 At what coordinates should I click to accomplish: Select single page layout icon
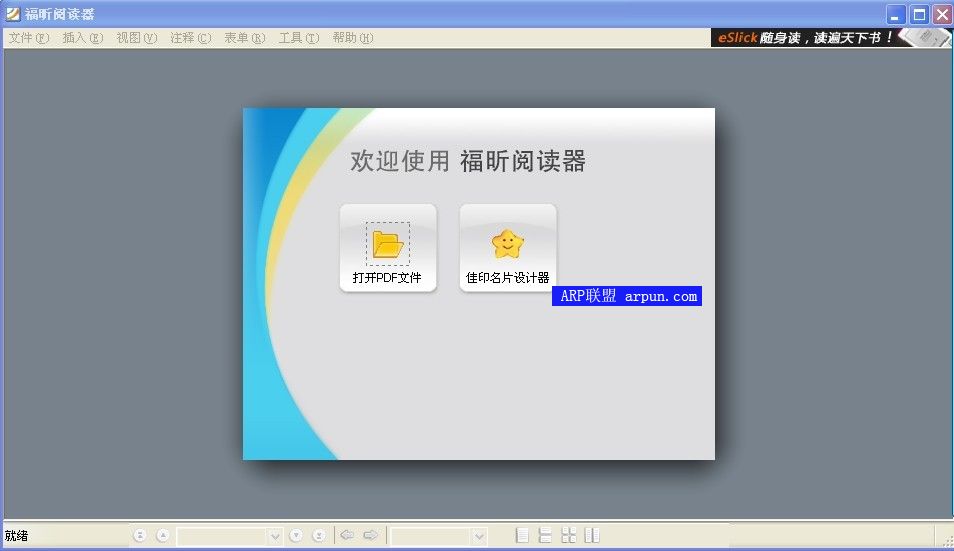[522, 535]
